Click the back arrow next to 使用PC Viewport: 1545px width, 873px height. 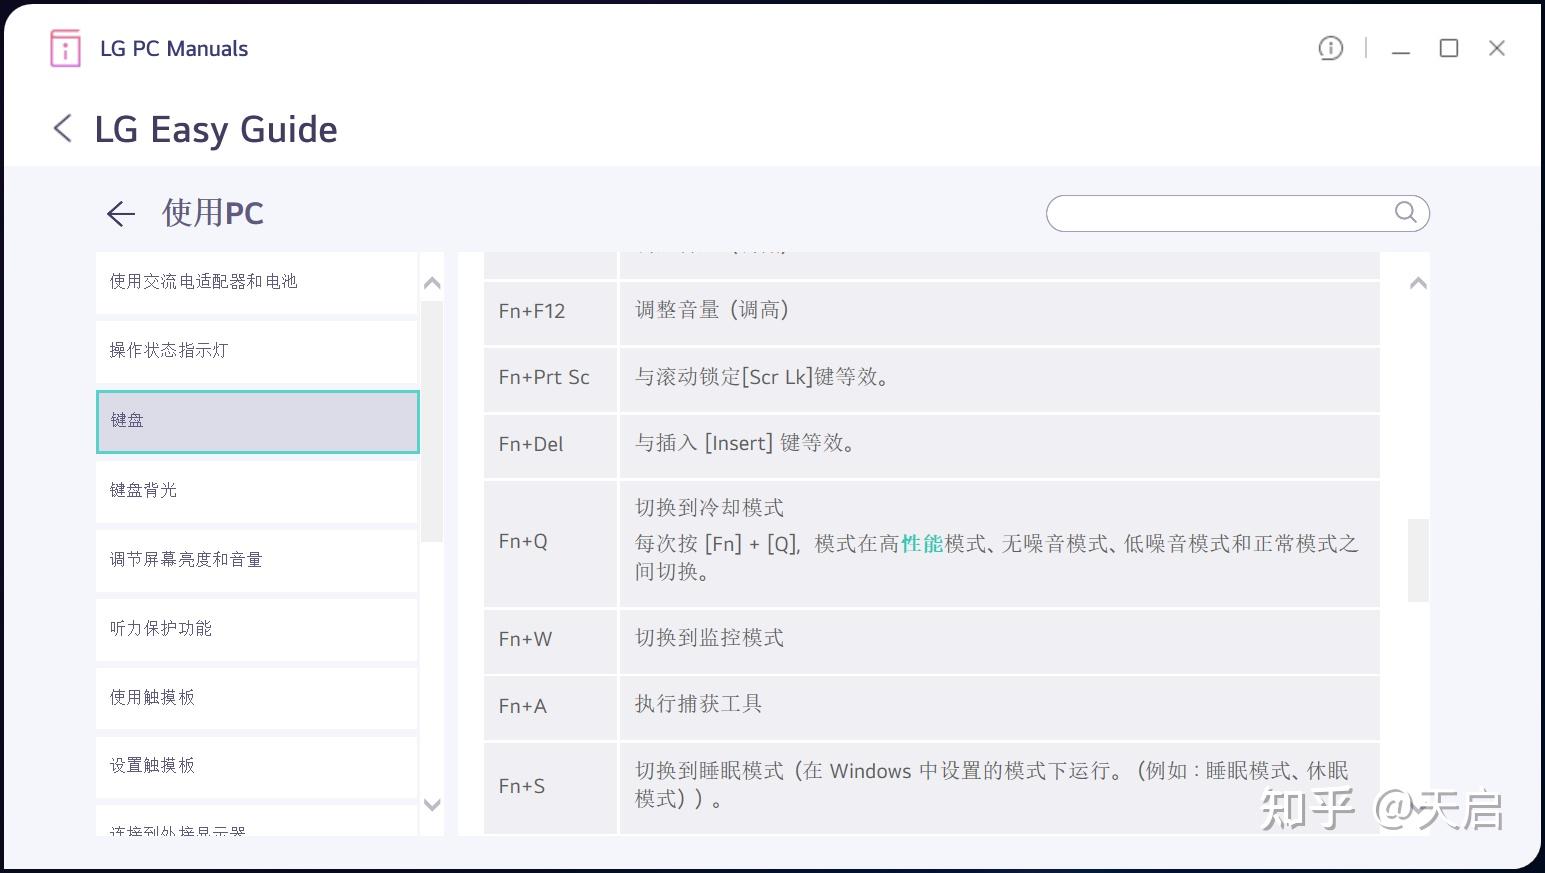pyautogui.click(x=120, y=213)
